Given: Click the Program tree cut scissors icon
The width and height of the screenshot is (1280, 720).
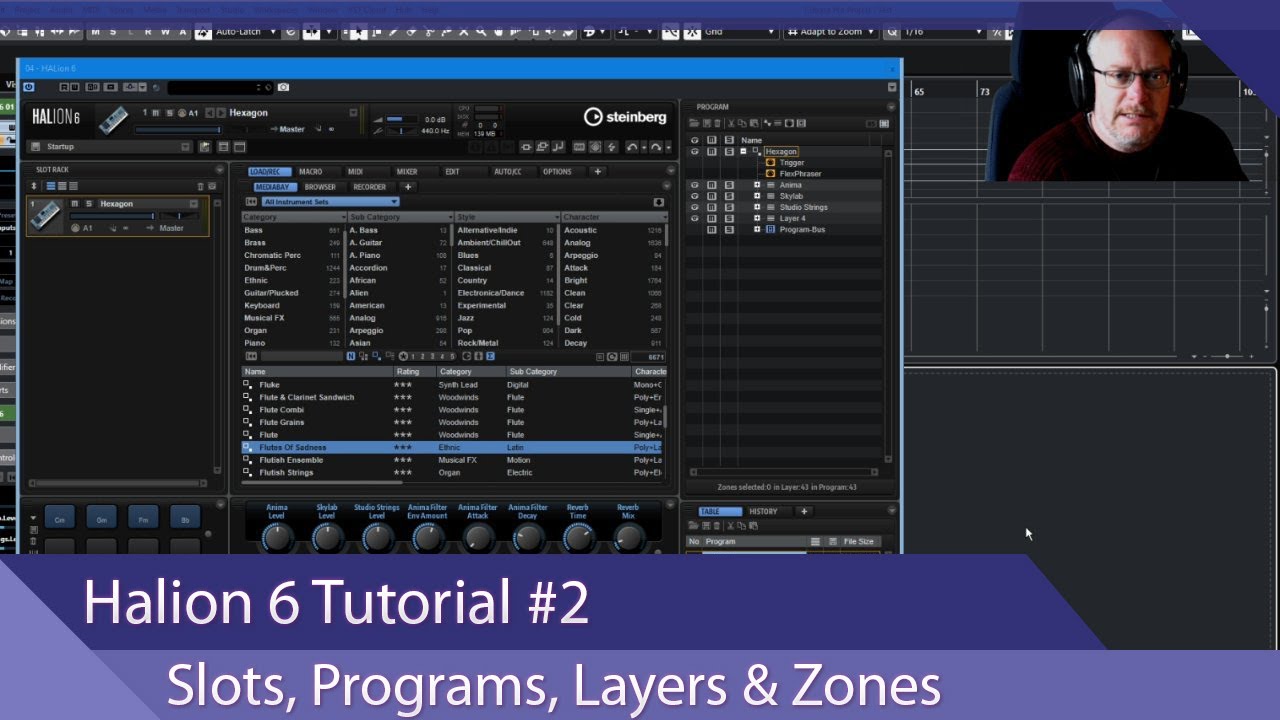Looking at the screenshot, I should (x=731, y=123).
